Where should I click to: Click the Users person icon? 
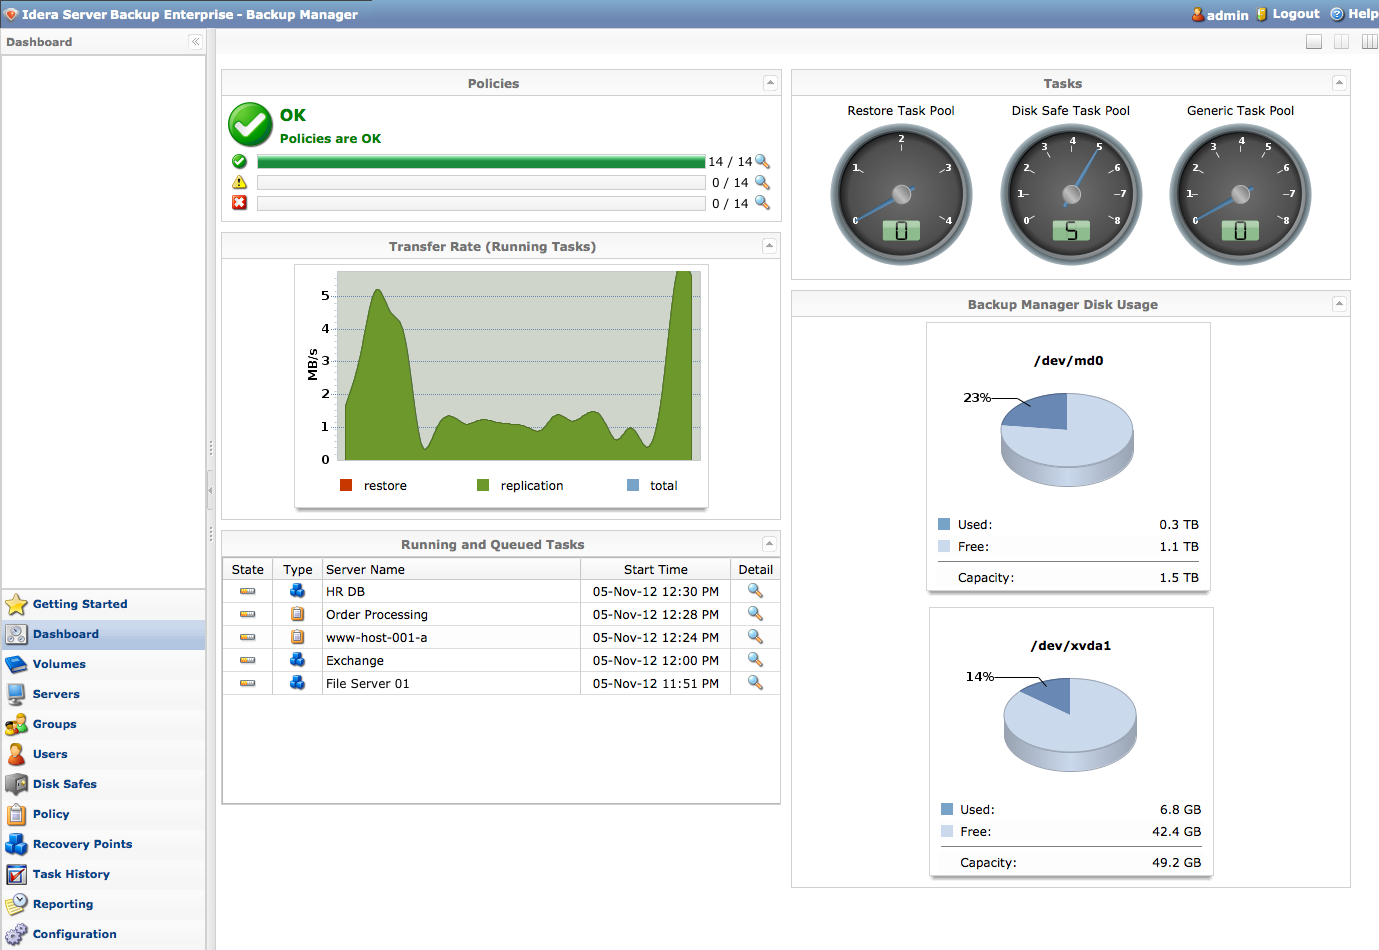pyautogui.click(x=16, y=754)
